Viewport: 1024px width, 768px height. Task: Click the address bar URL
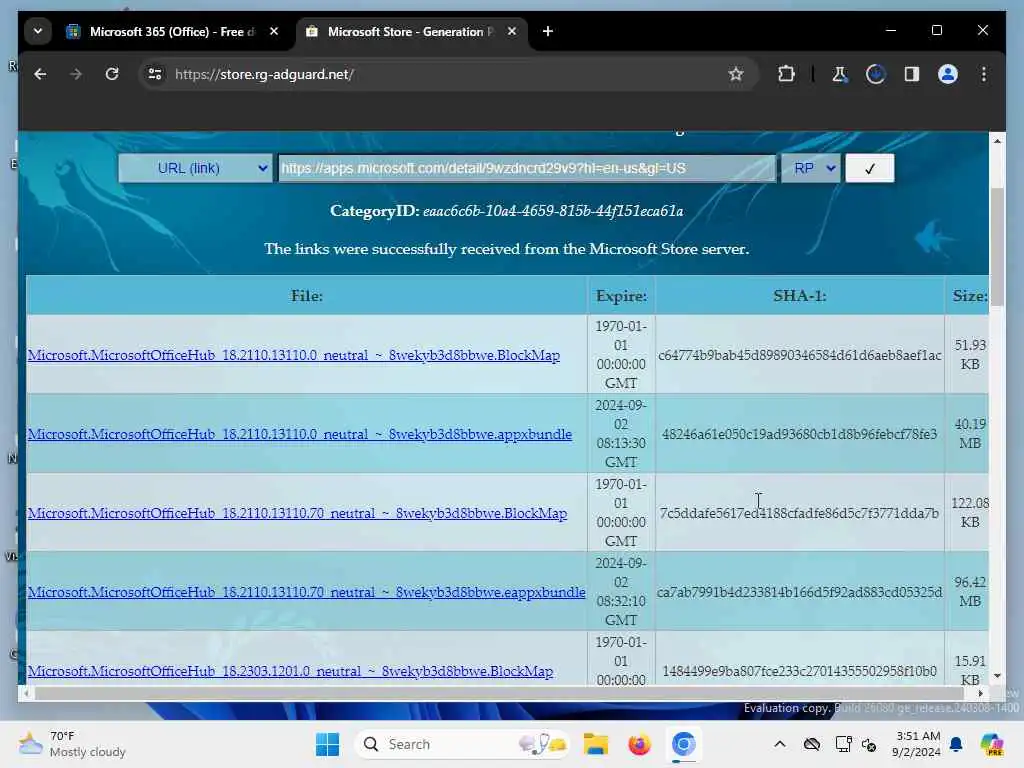[x=264, y=74]
